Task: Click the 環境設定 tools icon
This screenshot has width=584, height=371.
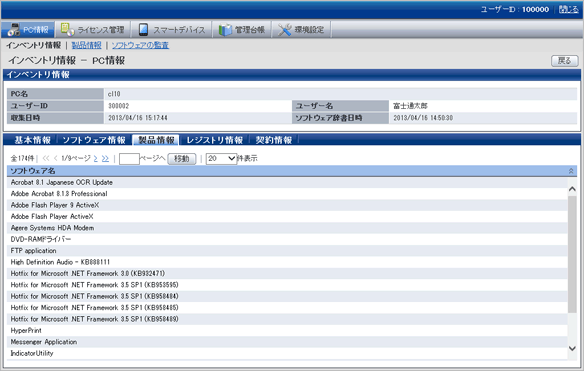Action: click(x=285, y=30)
